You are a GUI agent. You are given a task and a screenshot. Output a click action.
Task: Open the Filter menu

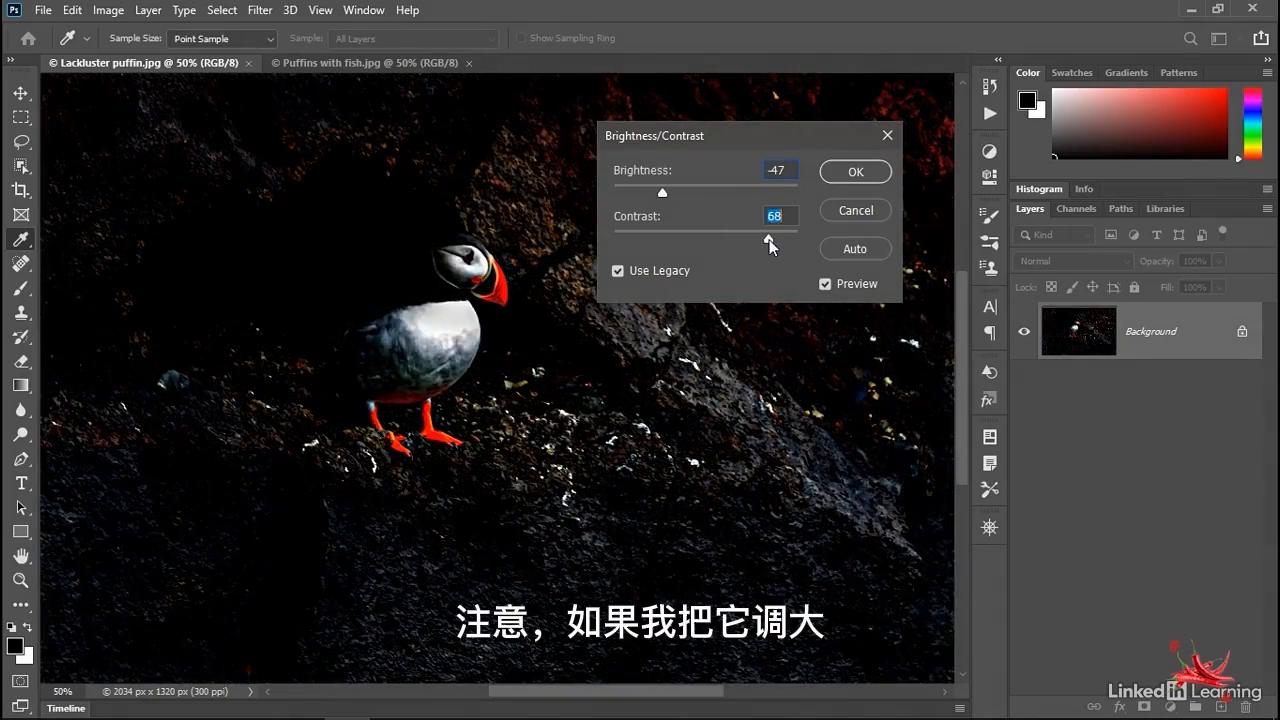tap(260, 10)
